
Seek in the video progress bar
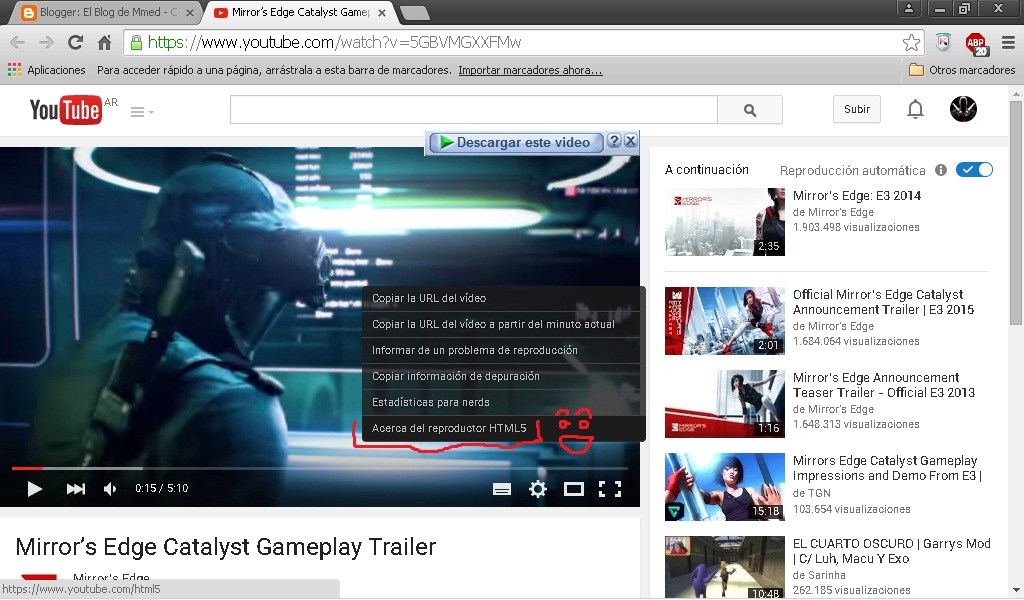coord(319,468)
